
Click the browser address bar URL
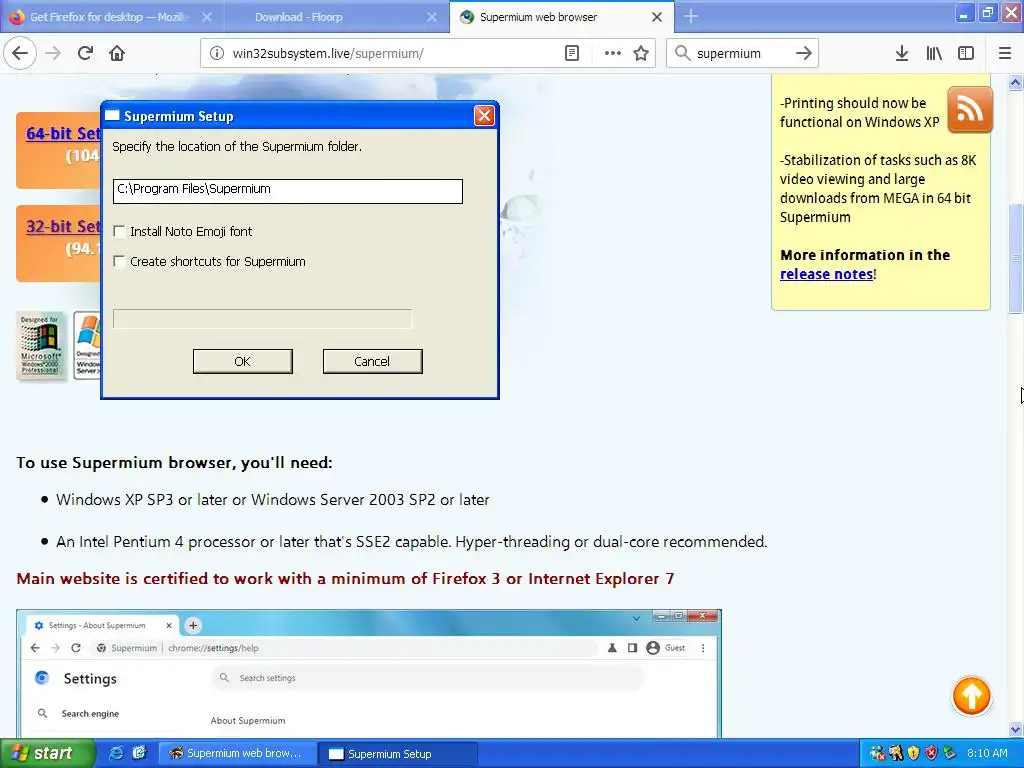(x=328, y=54)
